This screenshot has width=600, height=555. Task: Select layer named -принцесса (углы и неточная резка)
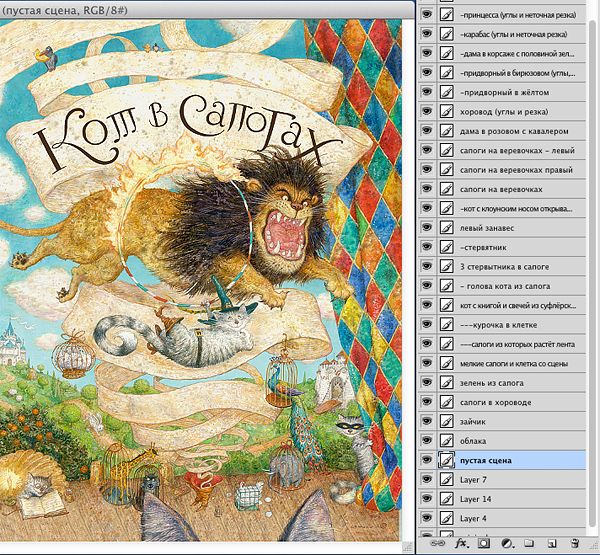[518, 15]
